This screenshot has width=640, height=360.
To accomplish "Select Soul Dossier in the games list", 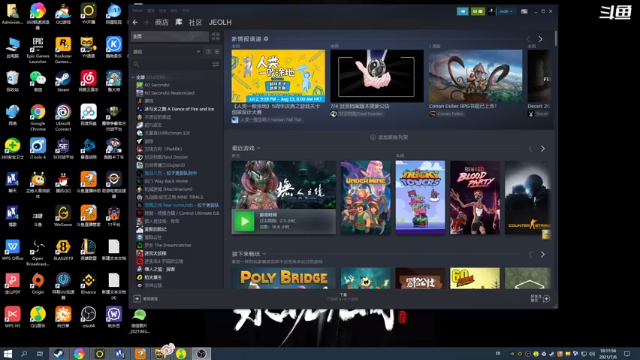I will (x=166, y=157).
